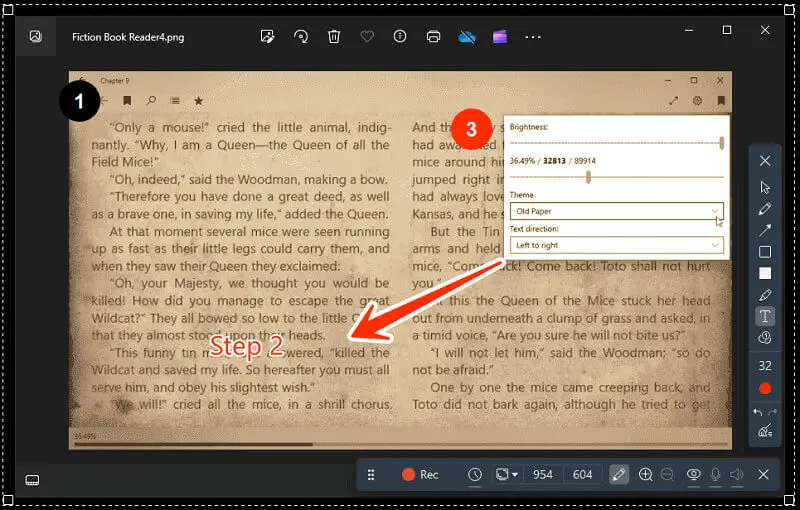Select the filled rectangle tool
Viewport: 800px width, 510px height.
(x=765, y=273)
